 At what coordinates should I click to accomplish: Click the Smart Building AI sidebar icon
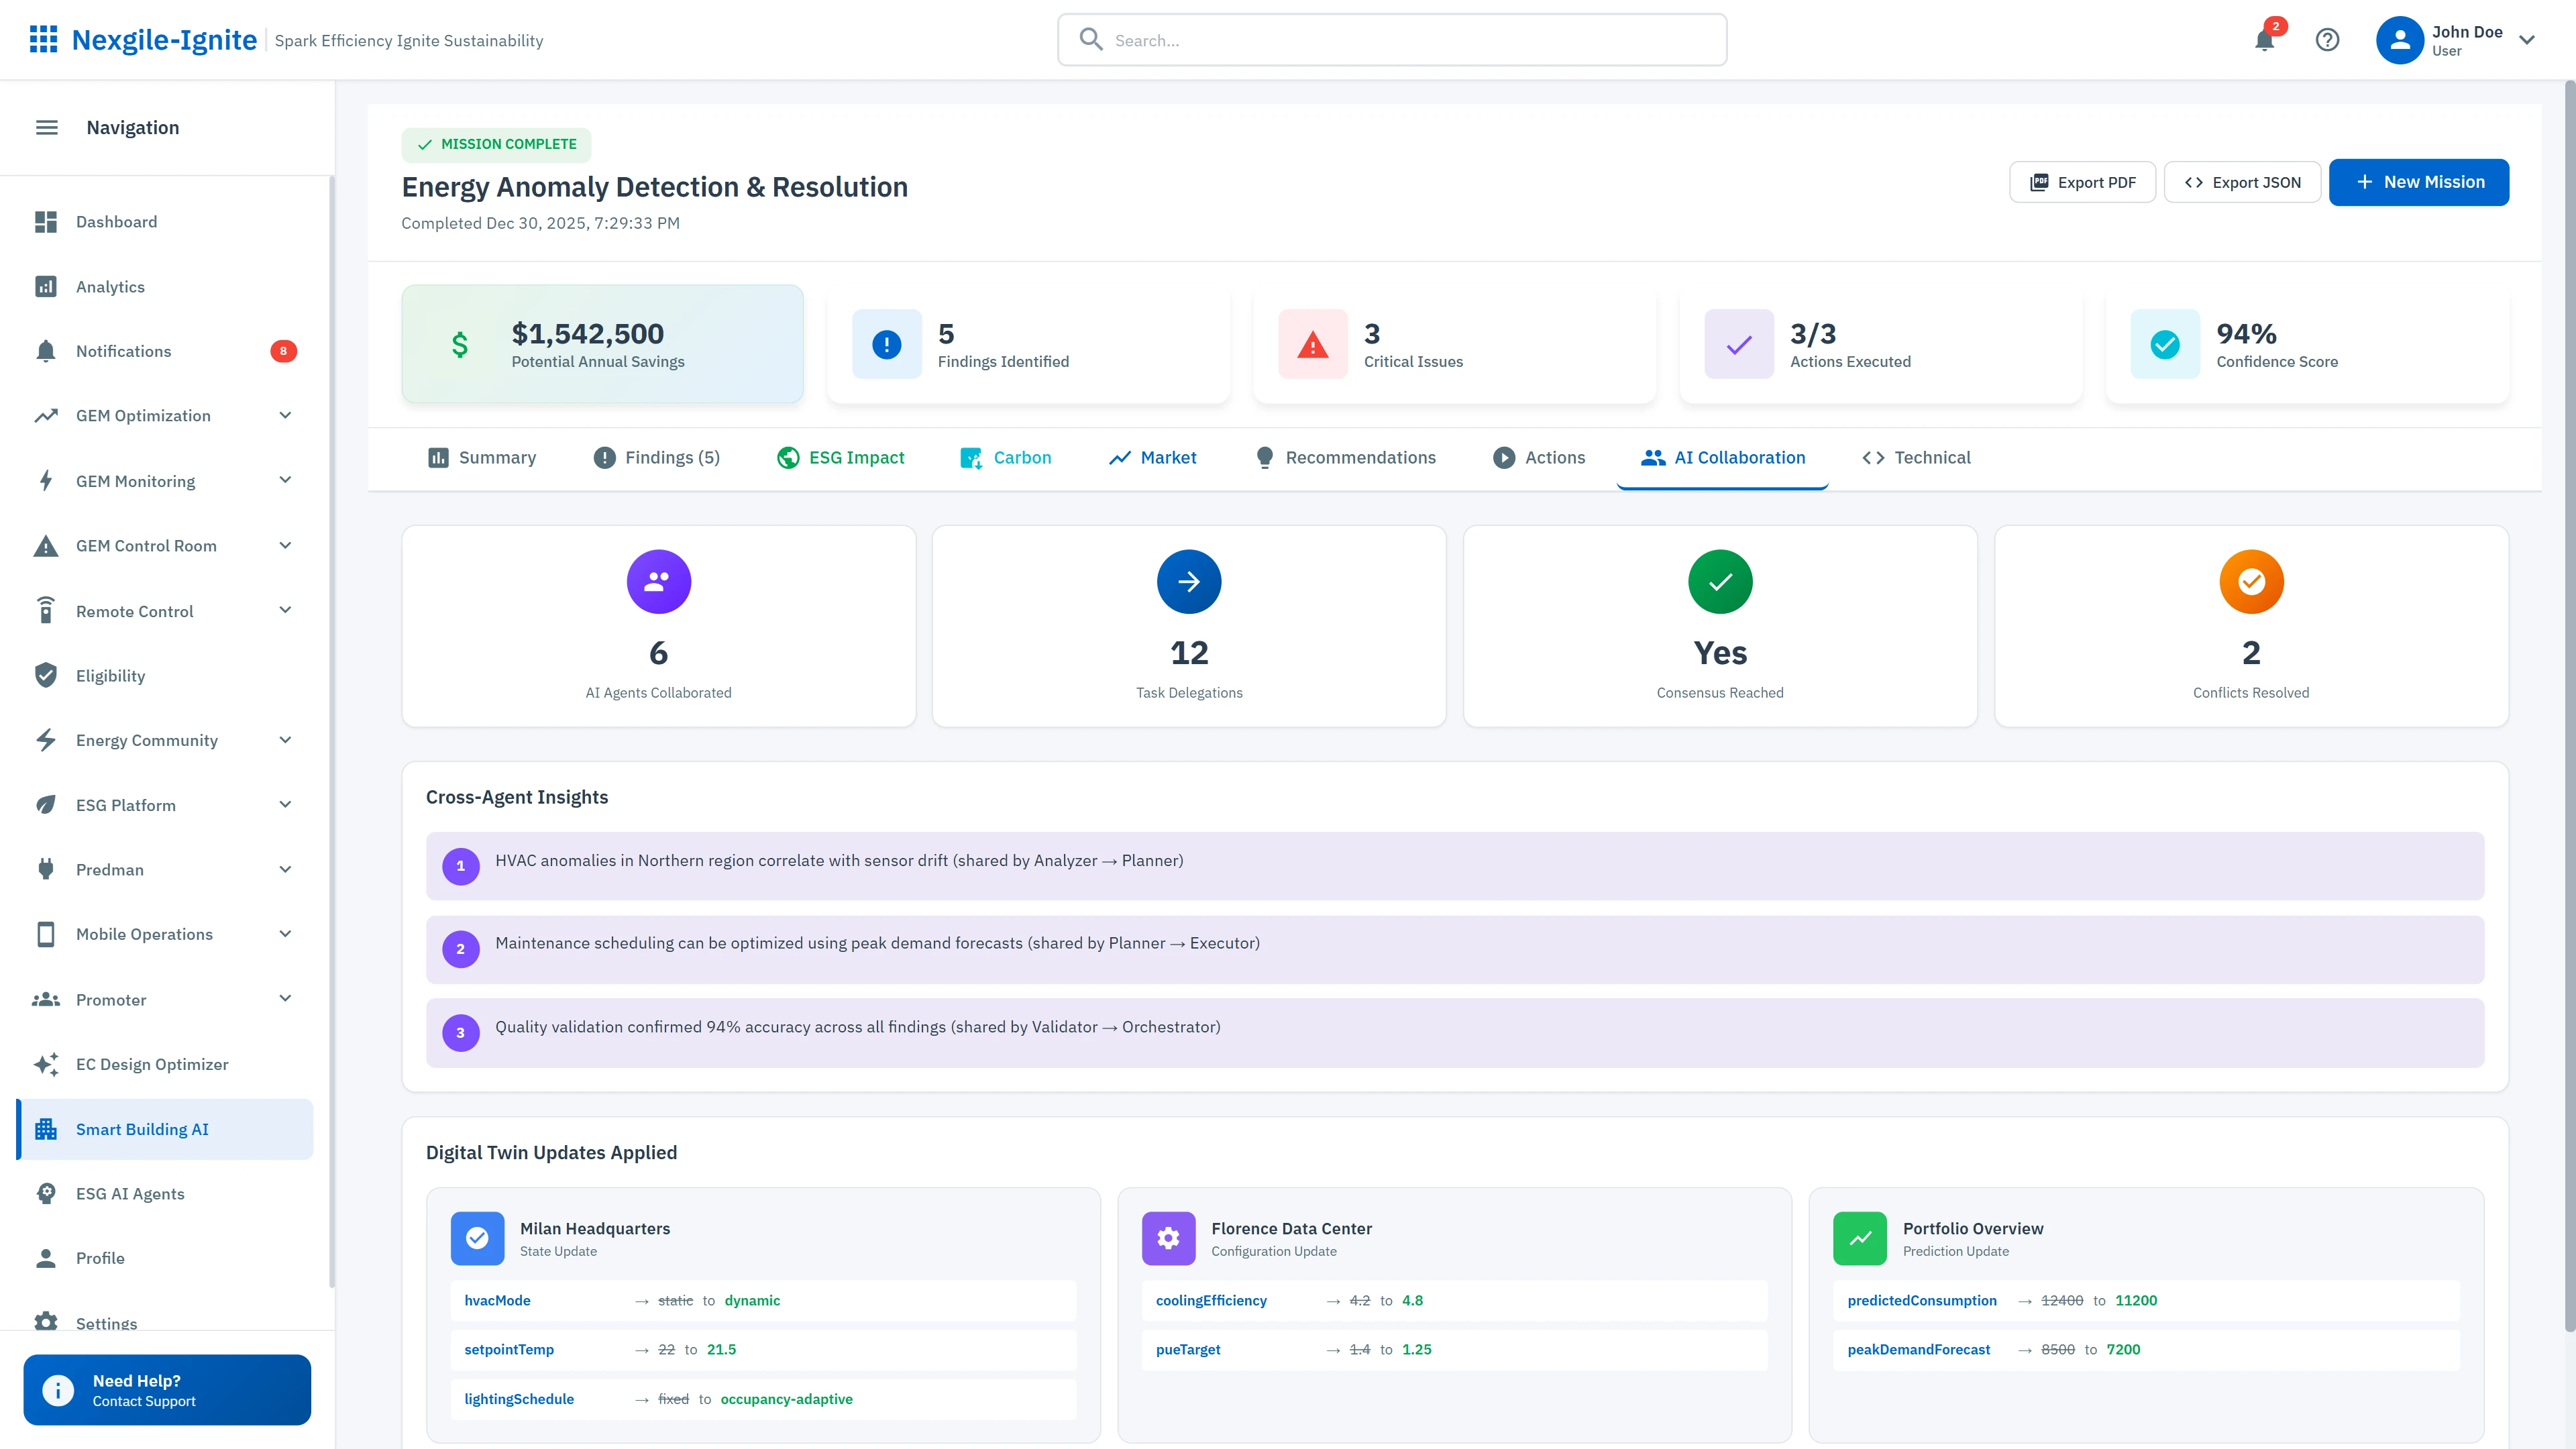[x=46, y=1129]
